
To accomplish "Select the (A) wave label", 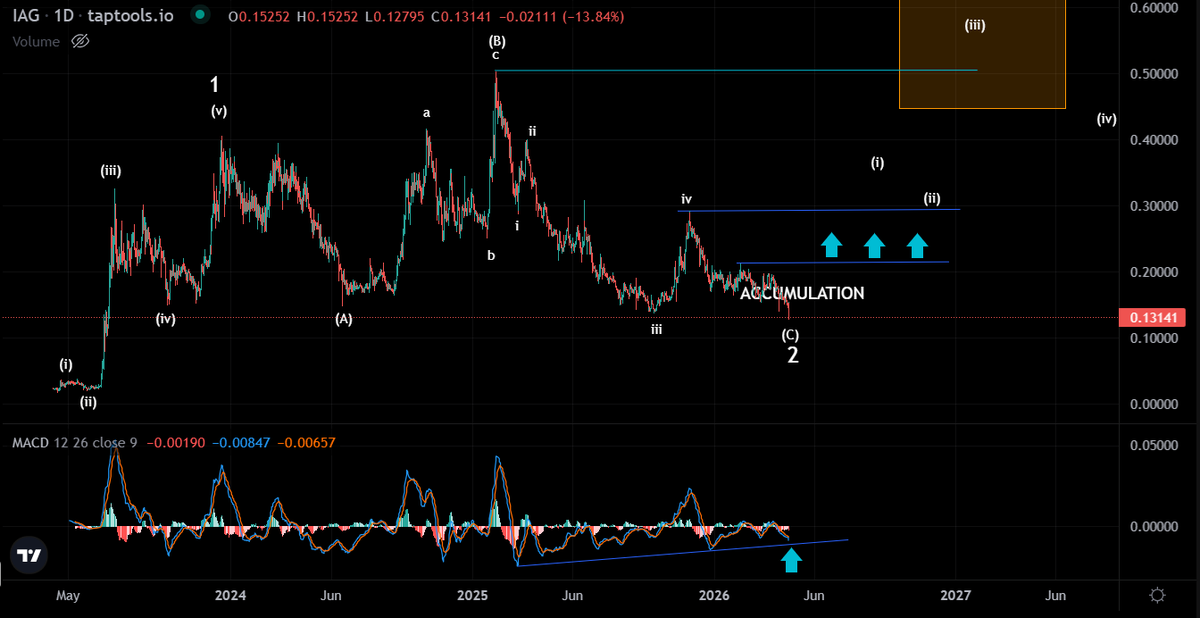I will click(x=344, y=319).
